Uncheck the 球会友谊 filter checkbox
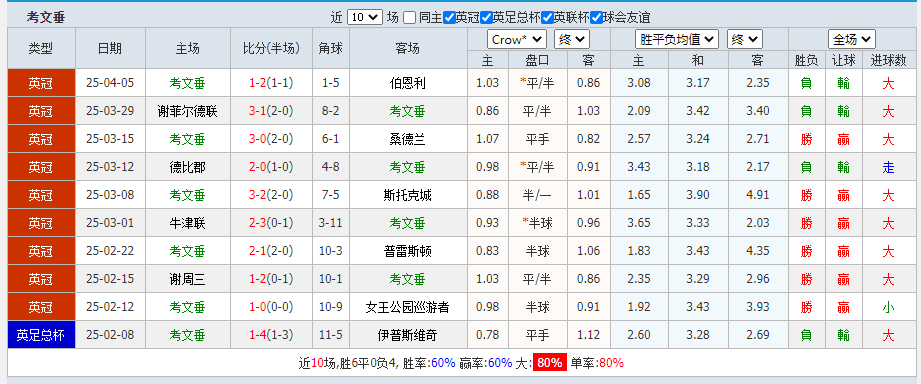Viewport: 921px width, 384px height. (x=596, y=18)
